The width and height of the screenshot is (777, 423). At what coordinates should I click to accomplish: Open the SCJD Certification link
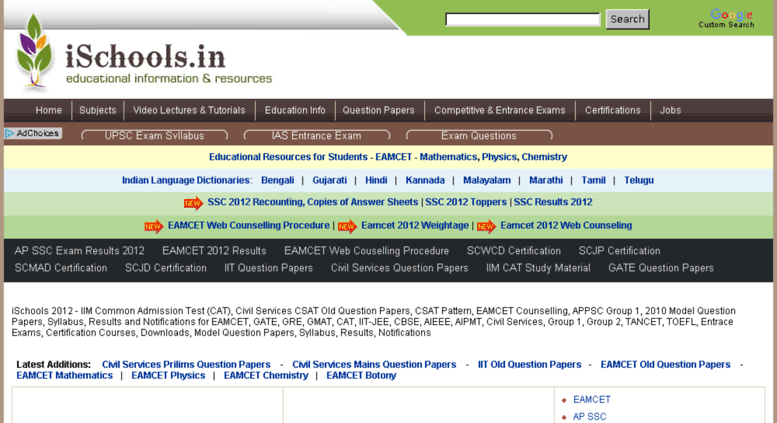(166, 268)
